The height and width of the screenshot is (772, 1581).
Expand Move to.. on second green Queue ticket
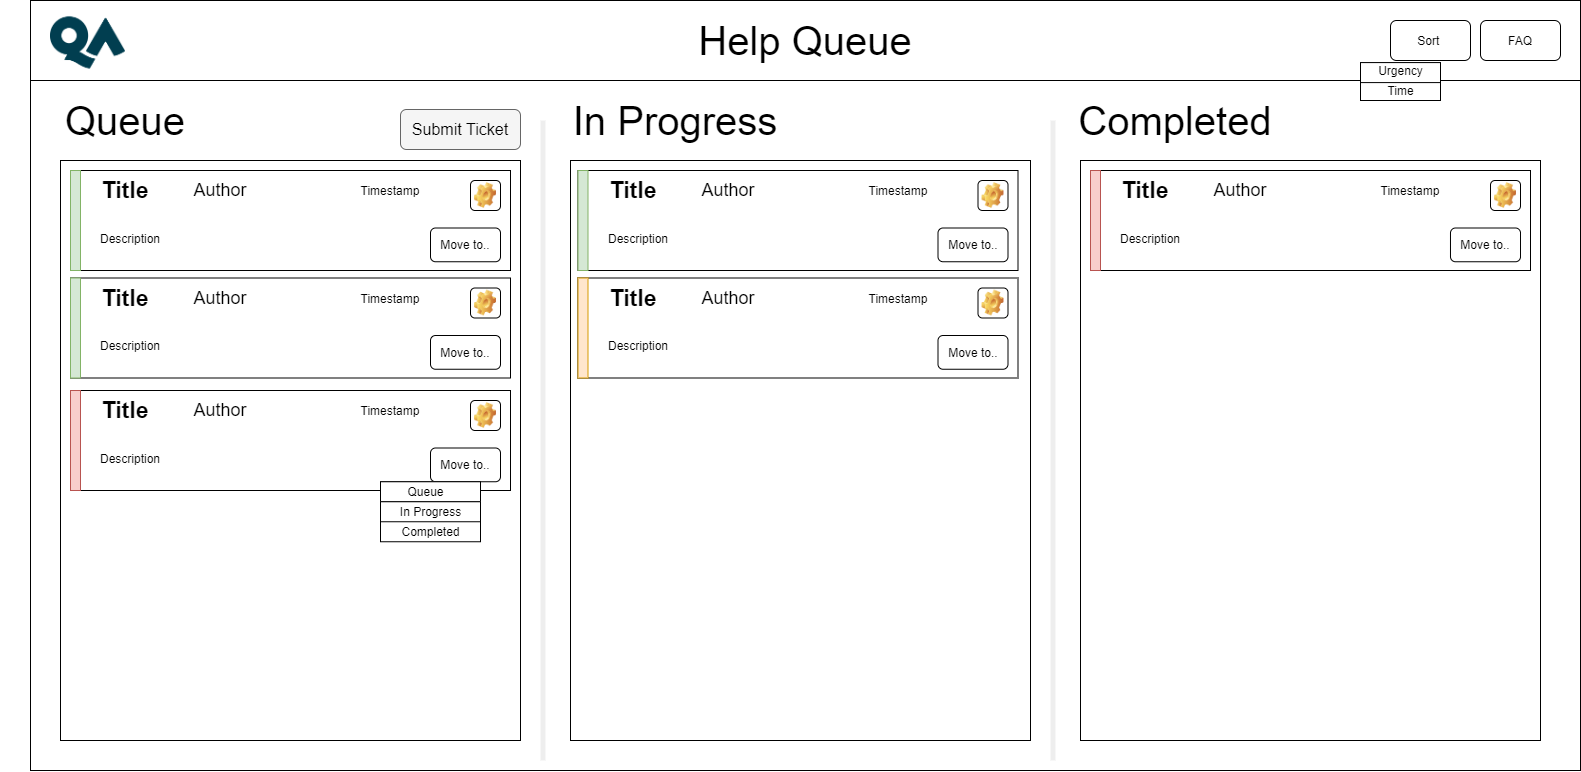[x=465, y=353]
